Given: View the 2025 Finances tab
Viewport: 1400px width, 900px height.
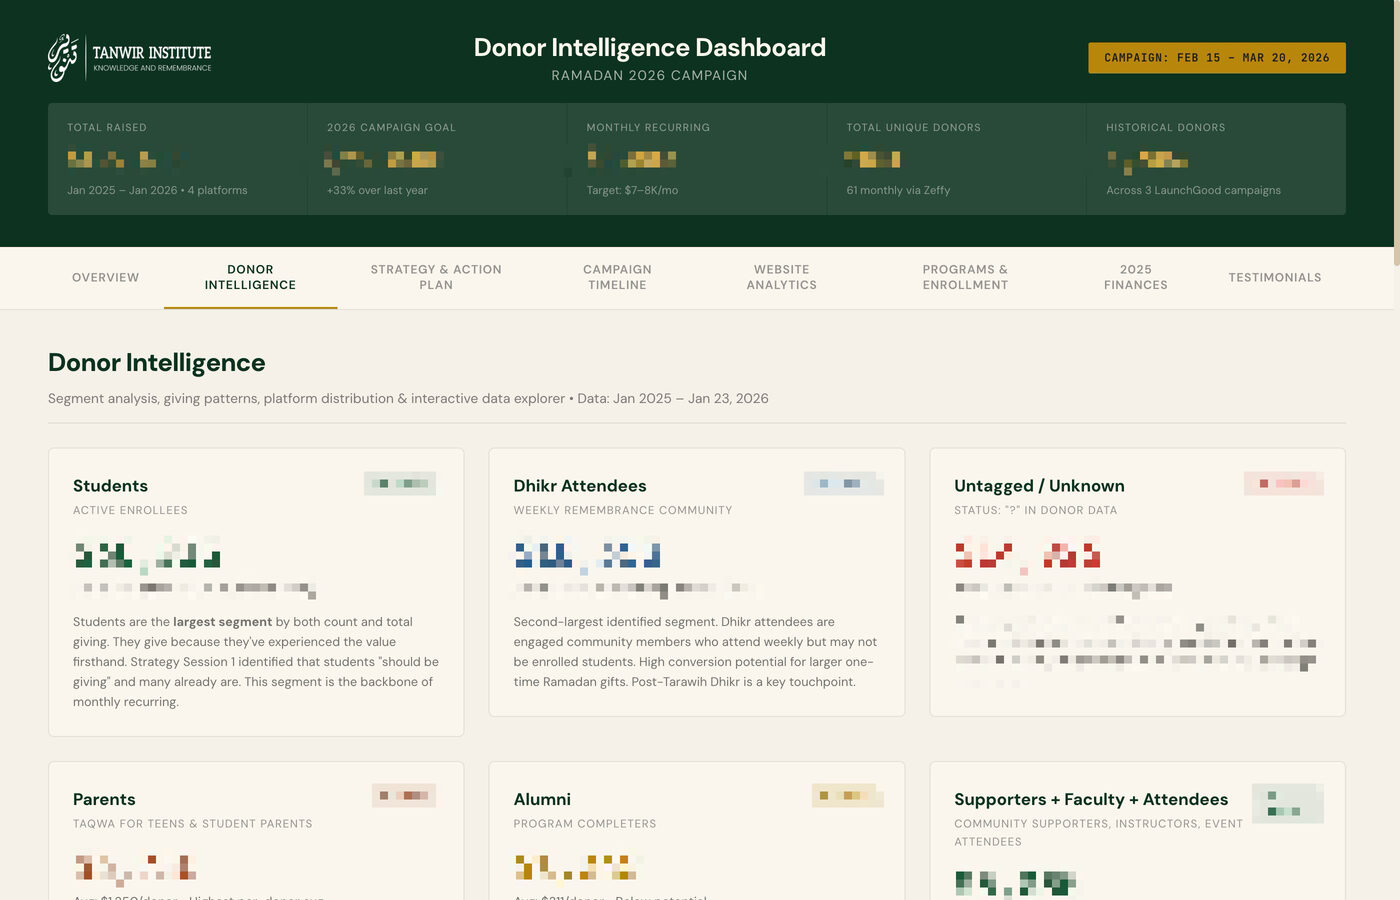Looking at the screenshot, I should [1136, 277].
